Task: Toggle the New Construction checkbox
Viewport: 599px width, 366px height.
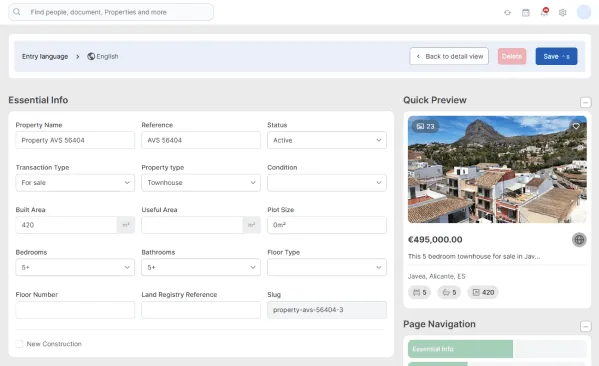Action: point(19,344)
